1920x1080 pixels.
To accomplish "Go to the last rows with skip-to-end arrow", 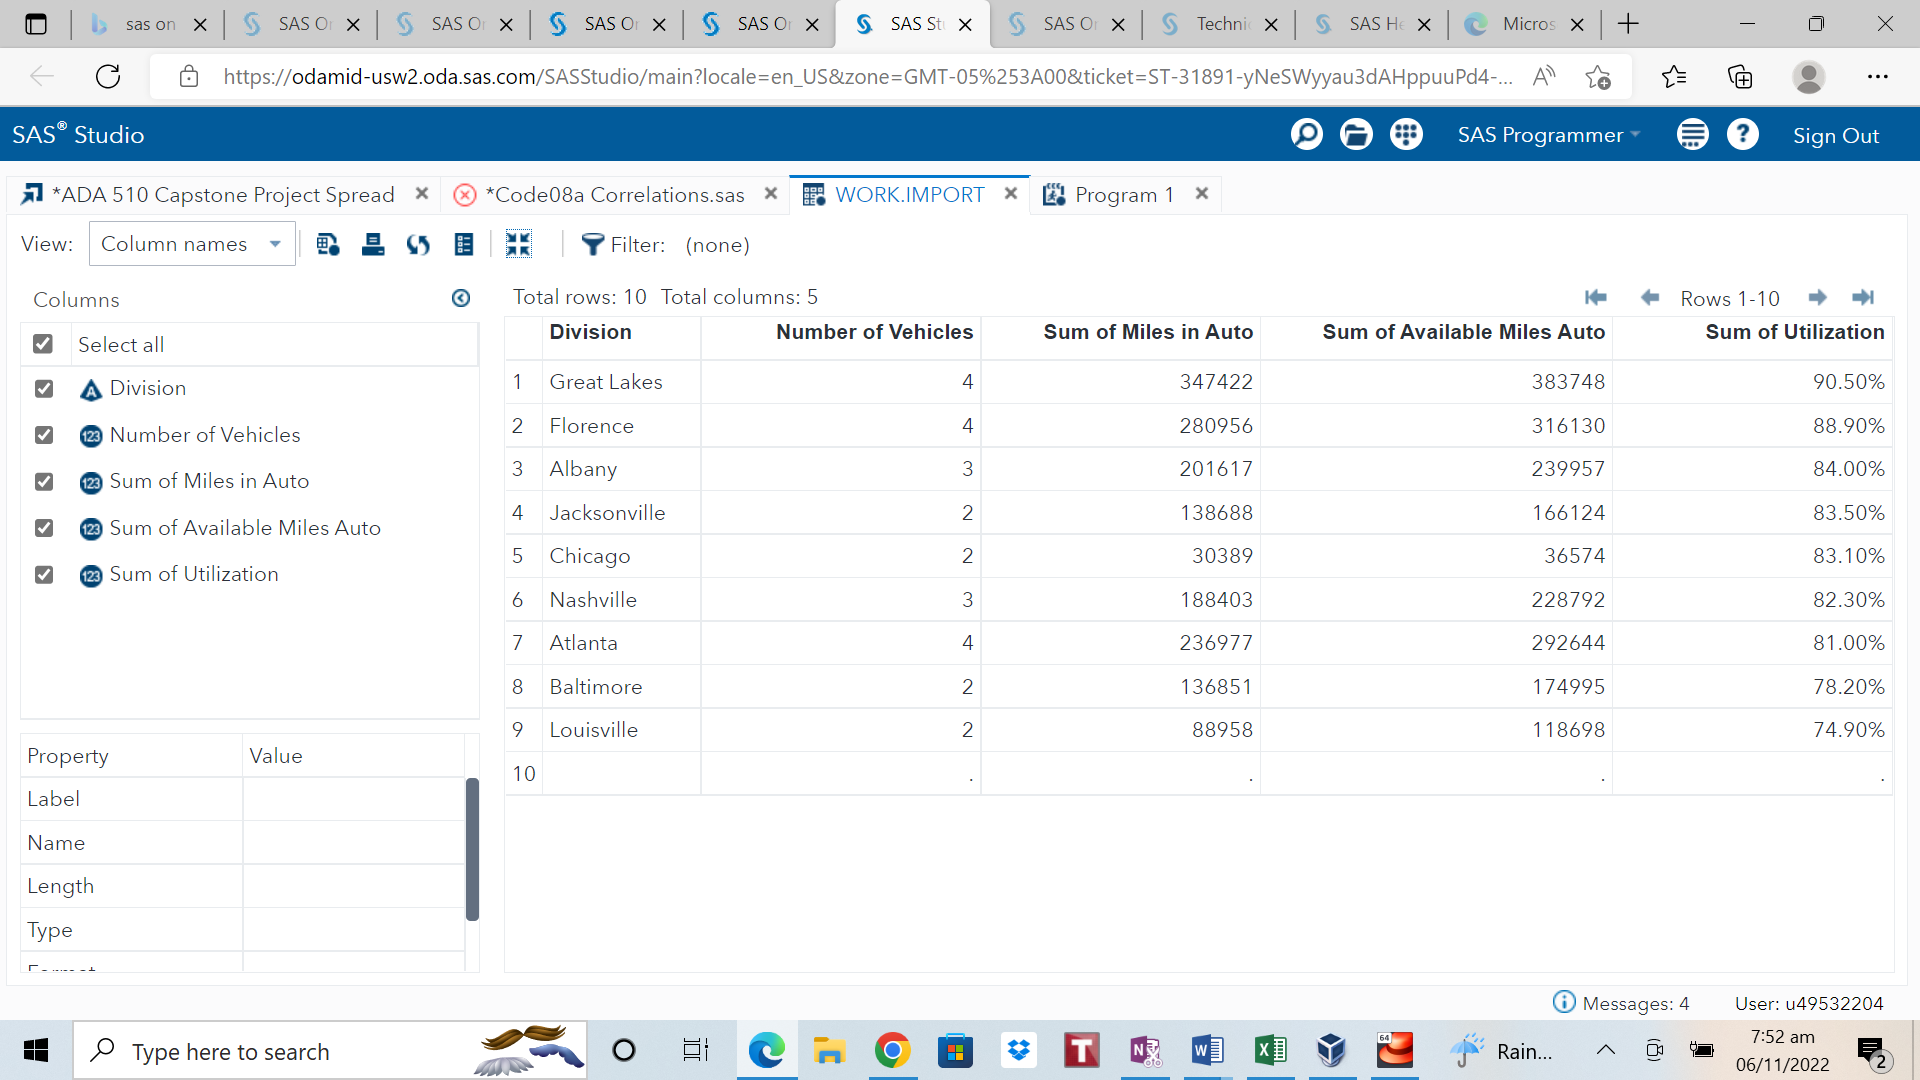I will click(1865, 297).
